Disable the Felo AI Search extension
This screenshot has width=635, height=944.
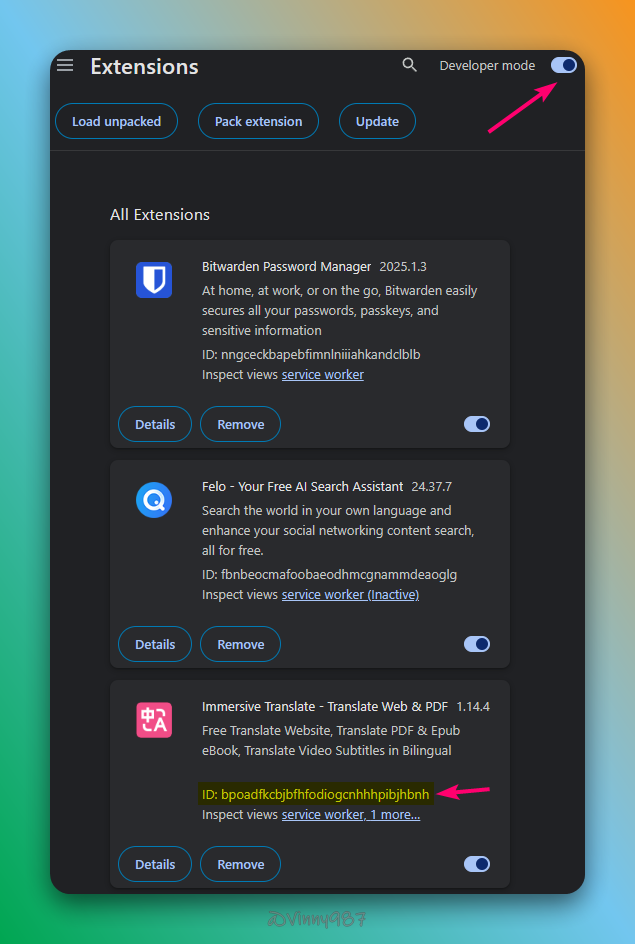click(x=477, y=644)
